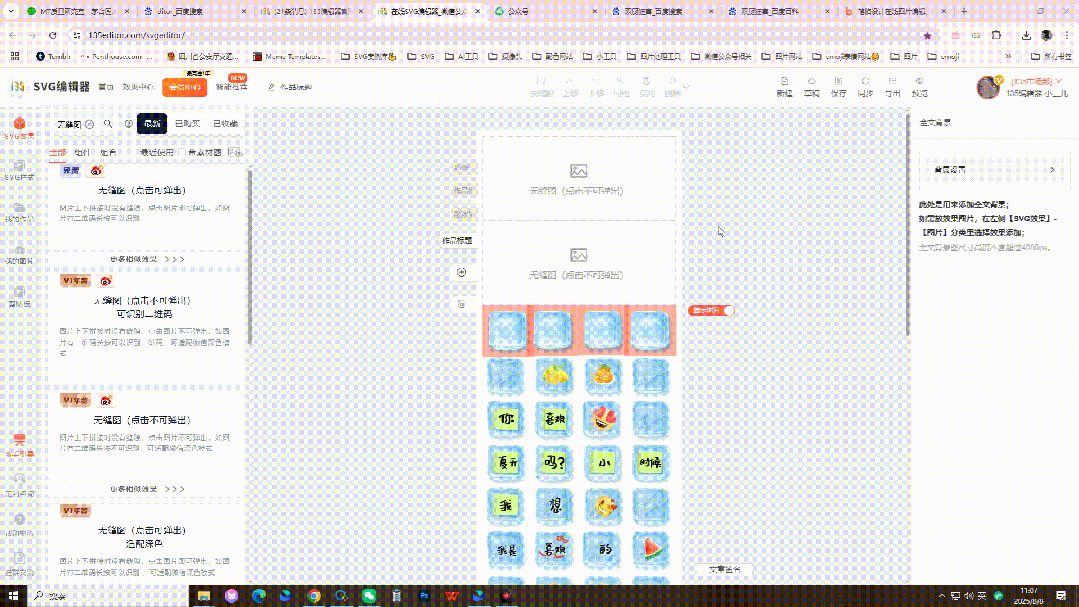Click the 作品标题 side label

(458, 241)
